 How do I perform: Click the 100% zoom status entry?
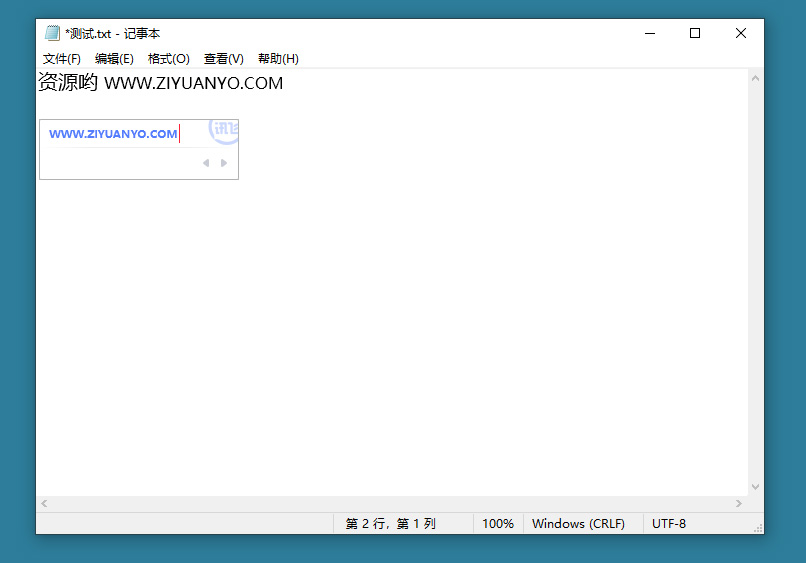tap(498, 523)
